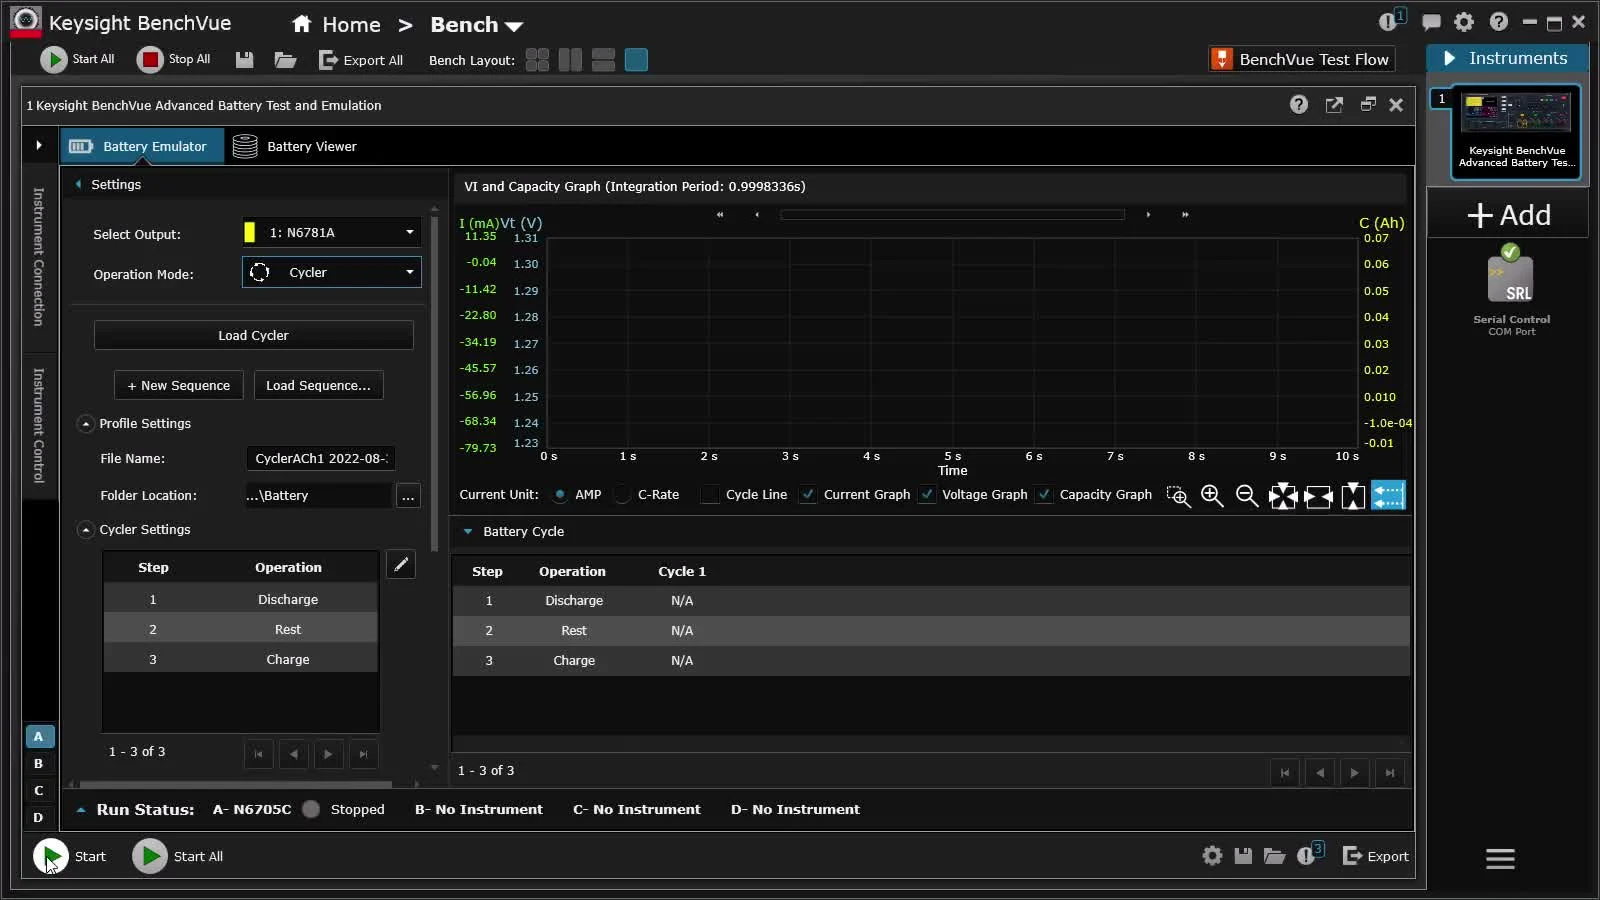Switch to channel B selector
This screenshot has height=900, width=1600.
[x=38, y=764]
